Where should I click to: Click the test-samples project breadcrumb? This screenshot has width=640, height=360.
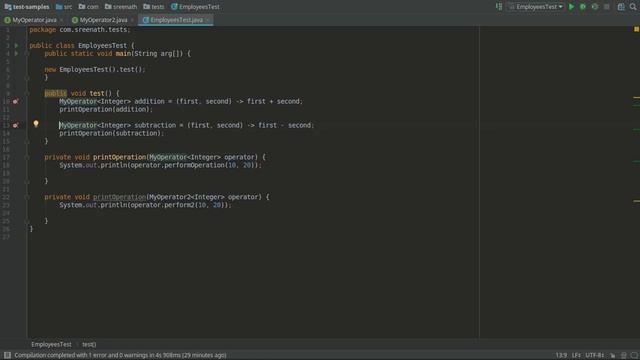pyautogui.click(x=27, y=7)
